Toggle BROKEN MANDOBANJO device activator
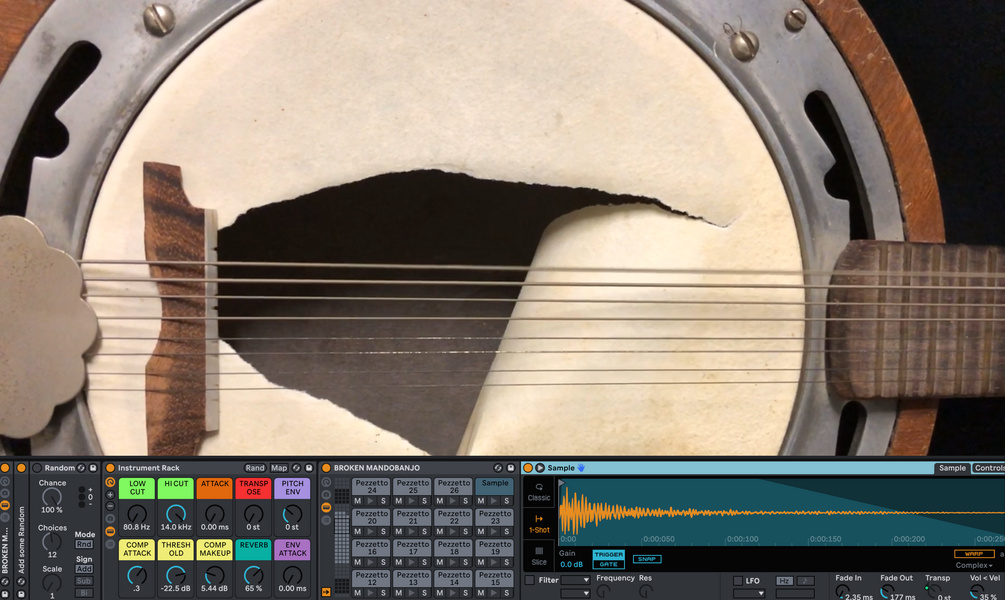 click(326, 468)
